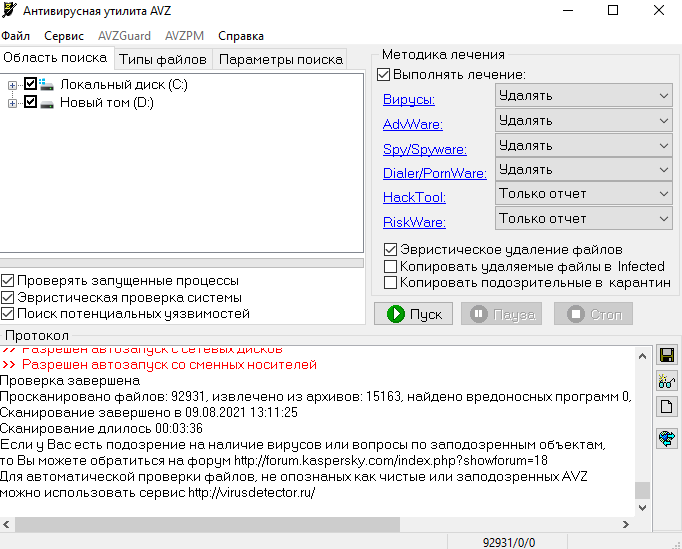Click the 'Сканирование завершено в 09.08.2021' line
682x549 pixels.
point(149,412)
